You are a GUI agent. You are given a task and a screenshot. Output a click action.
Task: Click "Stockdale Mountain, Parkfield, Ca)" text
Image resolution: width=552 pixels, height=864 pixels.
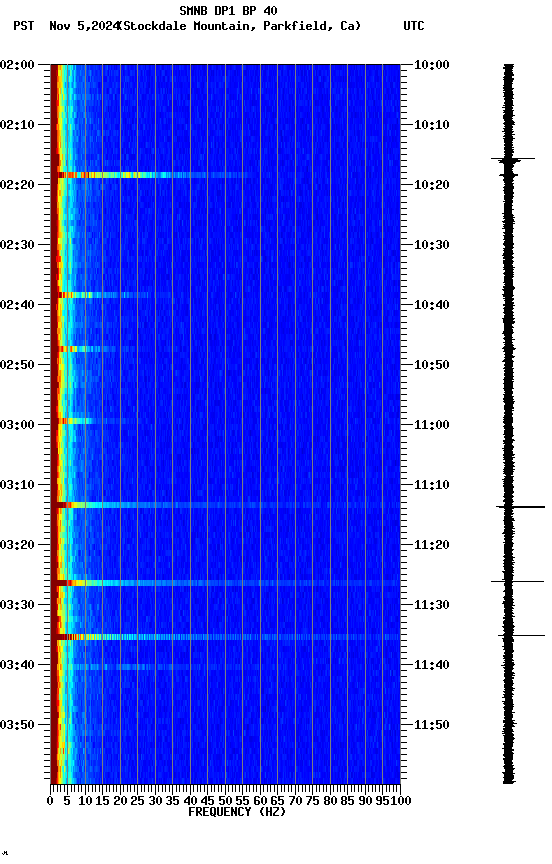tap(240, 26)
